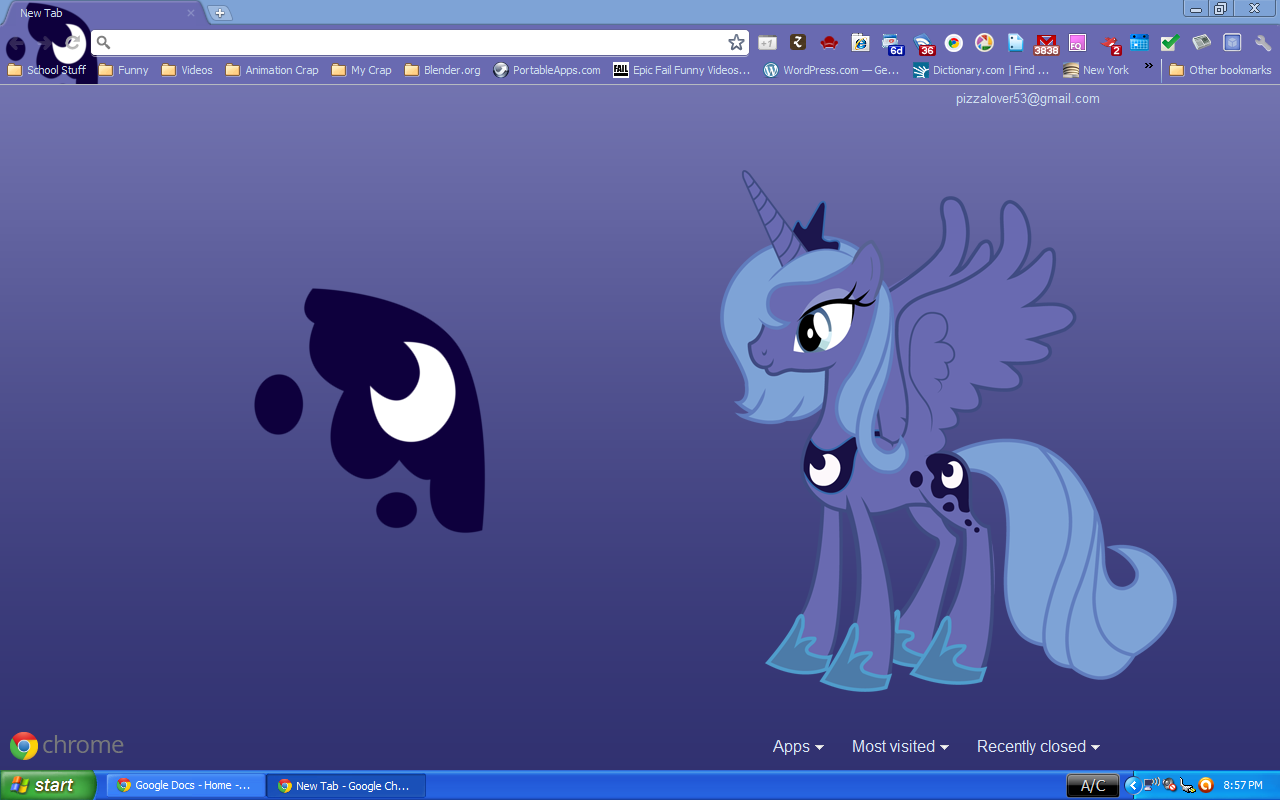The width and height of the screenshot is (1280, 800).
Task: Expand the Recently closed menu
Action: 1038,746
